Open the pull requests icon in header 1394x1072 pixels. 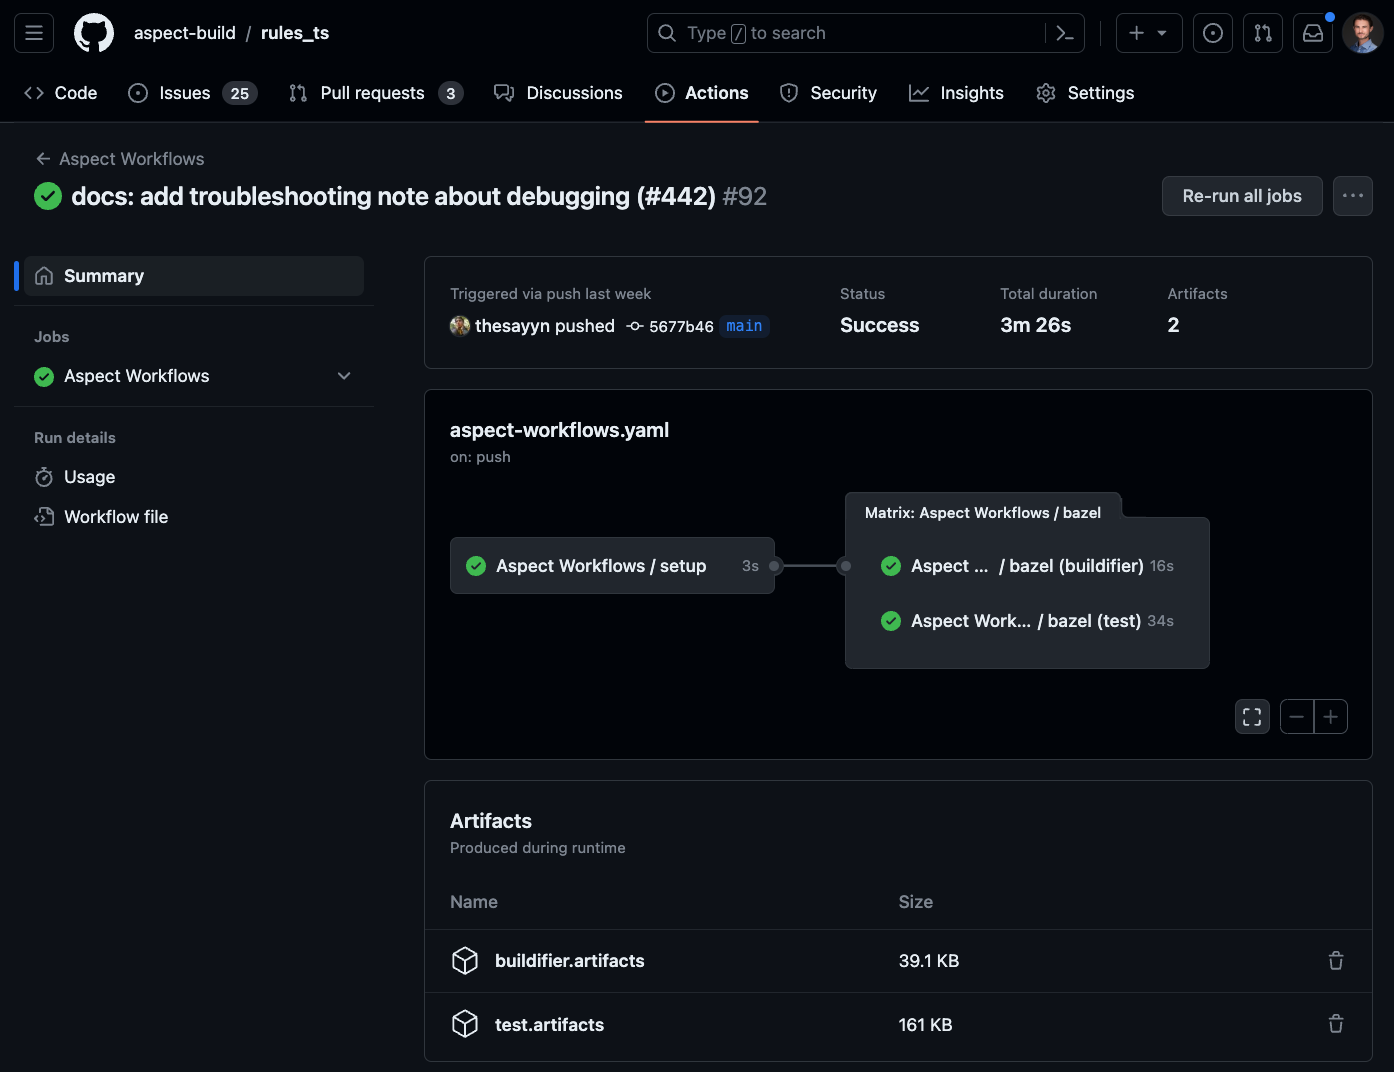[1263, 33]
